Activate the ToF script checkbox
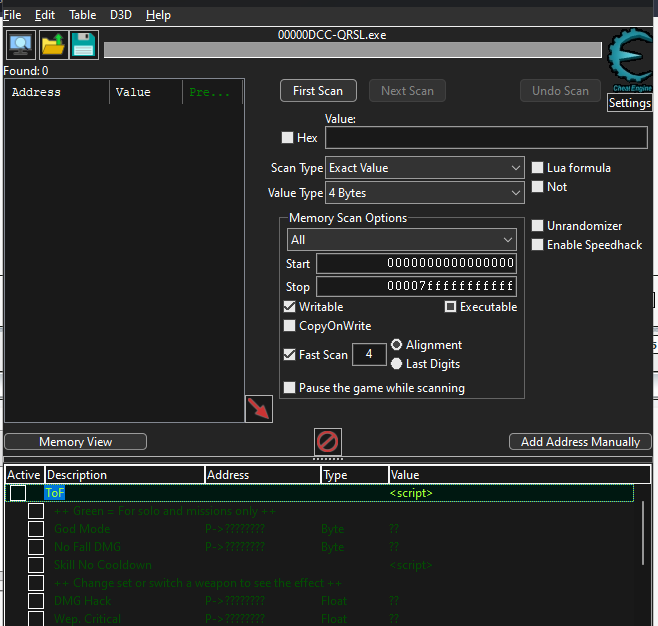 point(18,493)
